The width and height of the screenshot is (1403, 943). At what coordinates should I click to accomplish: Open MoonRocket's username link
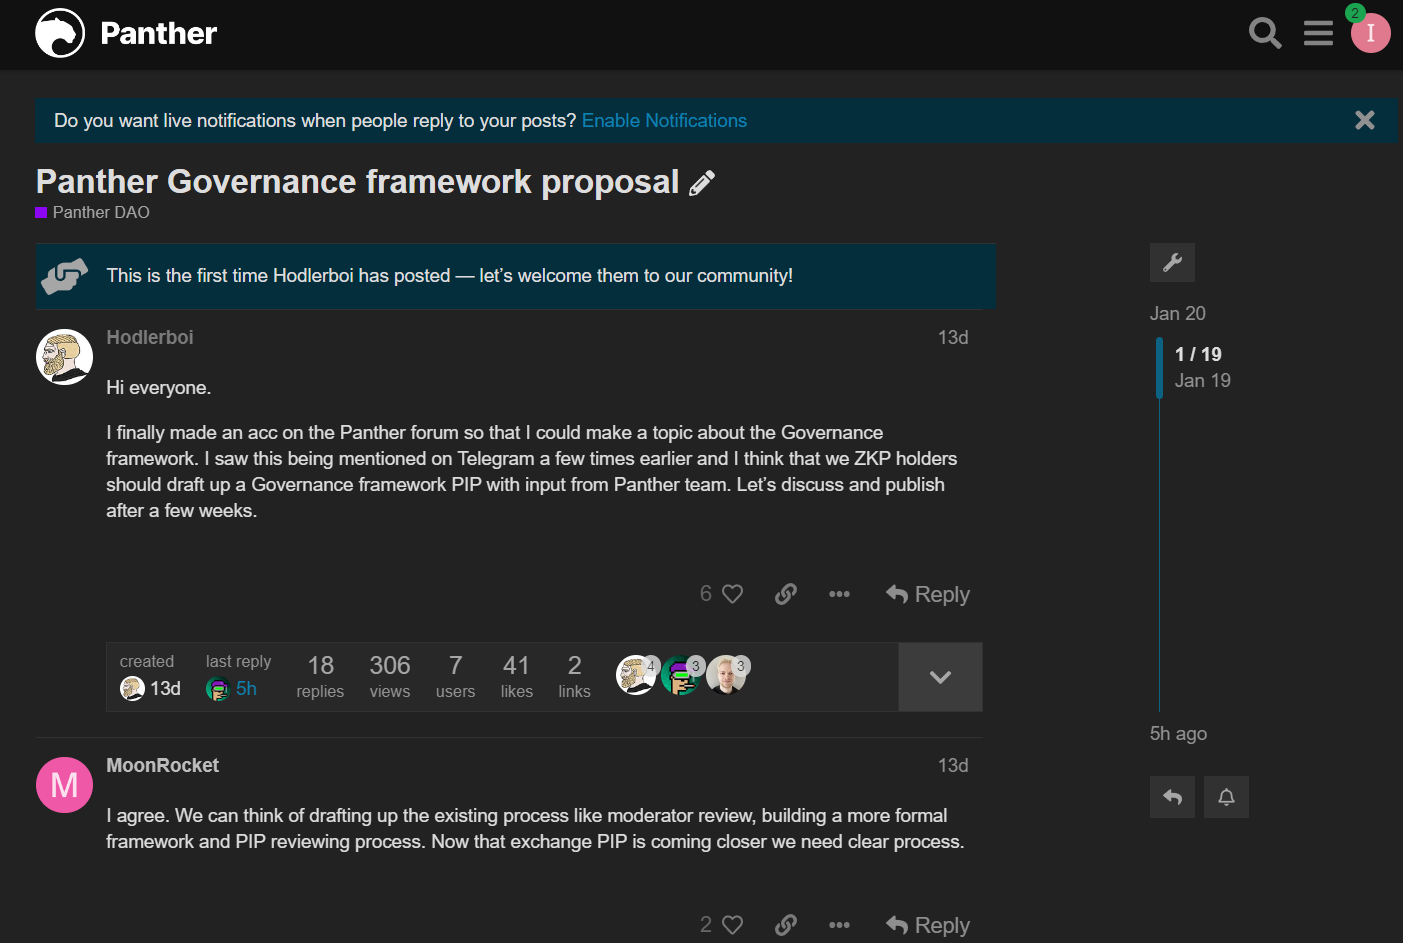(162, 765)
